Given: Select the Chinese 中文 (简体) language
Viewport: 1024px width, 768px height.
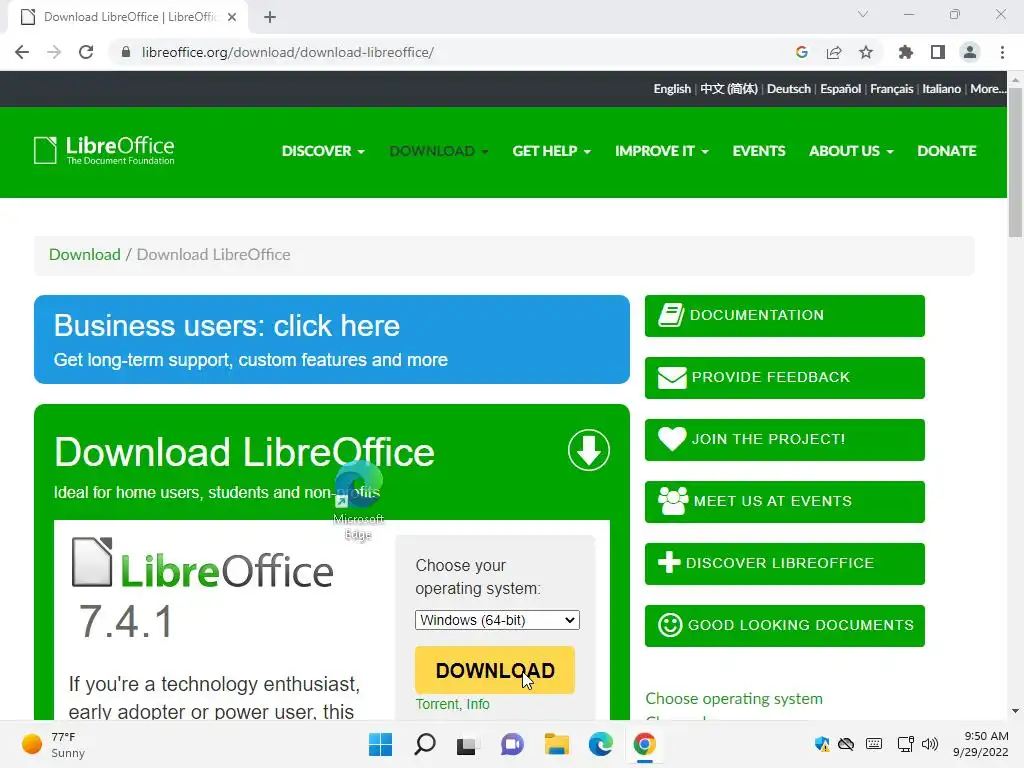Looking at the screenshot, I should click(729, 89).
